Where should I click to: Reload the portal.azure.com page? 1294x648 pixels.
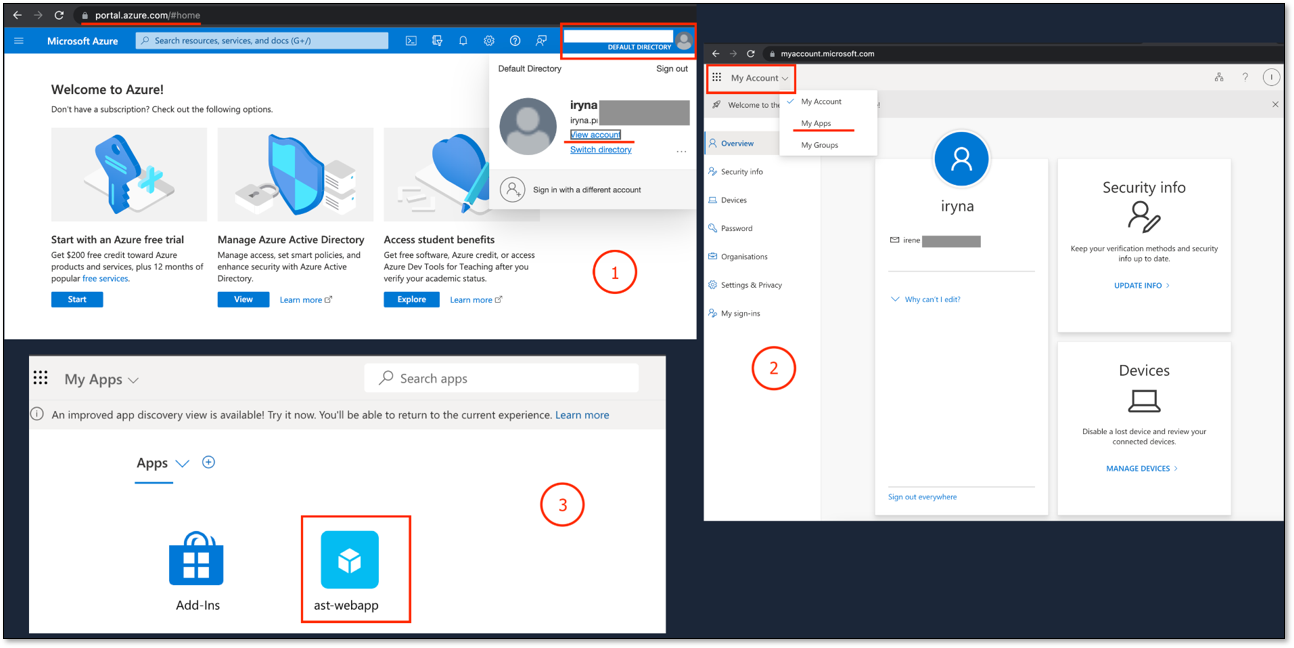point(59,16)
